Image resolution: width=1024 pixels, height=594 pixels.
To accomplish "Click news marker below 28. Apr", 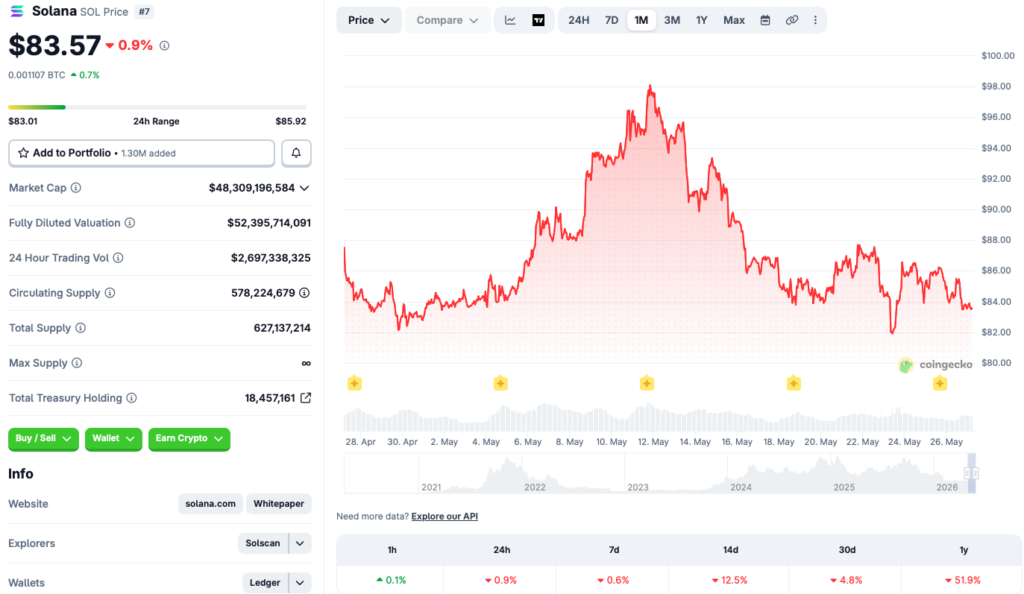I will point(355,383).
